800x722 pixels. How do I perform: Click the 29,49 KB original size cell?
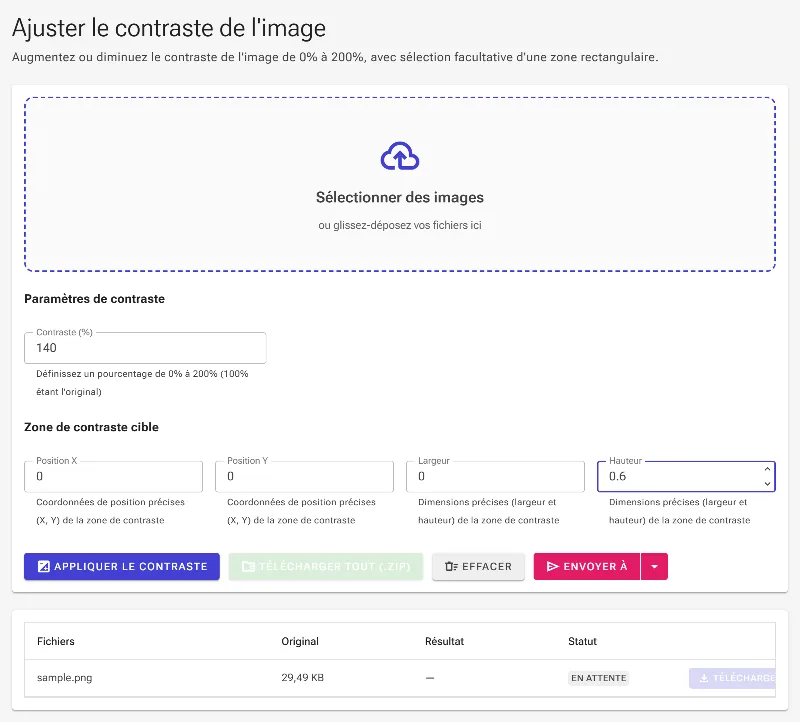[x=302, y=678]
